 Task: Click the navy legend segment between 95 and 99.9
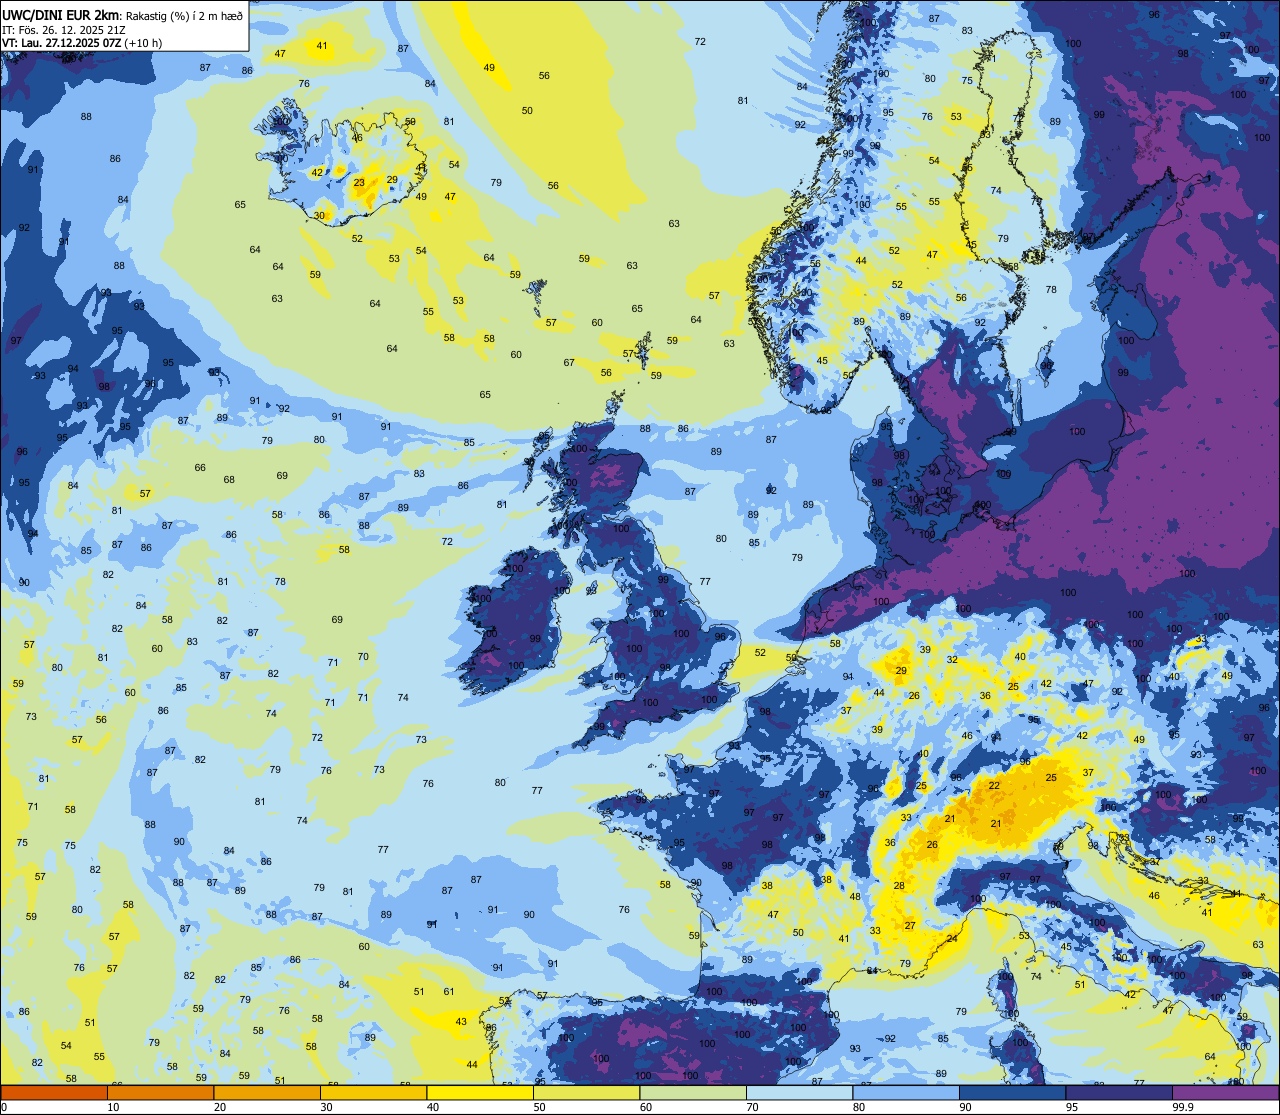click(x=1119, y=1093)
